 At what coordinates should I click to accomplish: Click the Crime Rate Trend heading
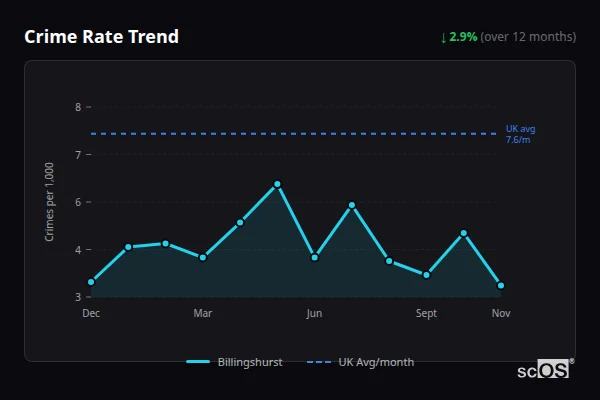pos(101,37)
